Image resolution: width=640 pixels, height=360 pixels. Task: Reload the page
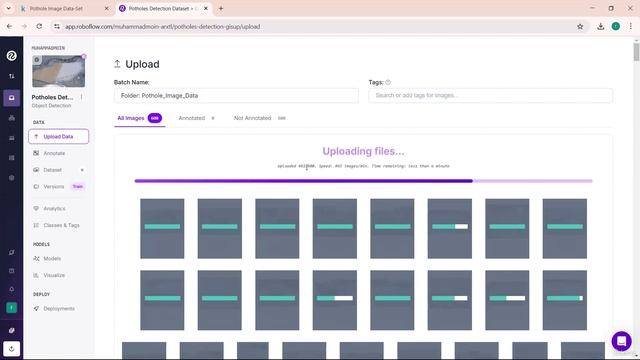pos(39,27)
